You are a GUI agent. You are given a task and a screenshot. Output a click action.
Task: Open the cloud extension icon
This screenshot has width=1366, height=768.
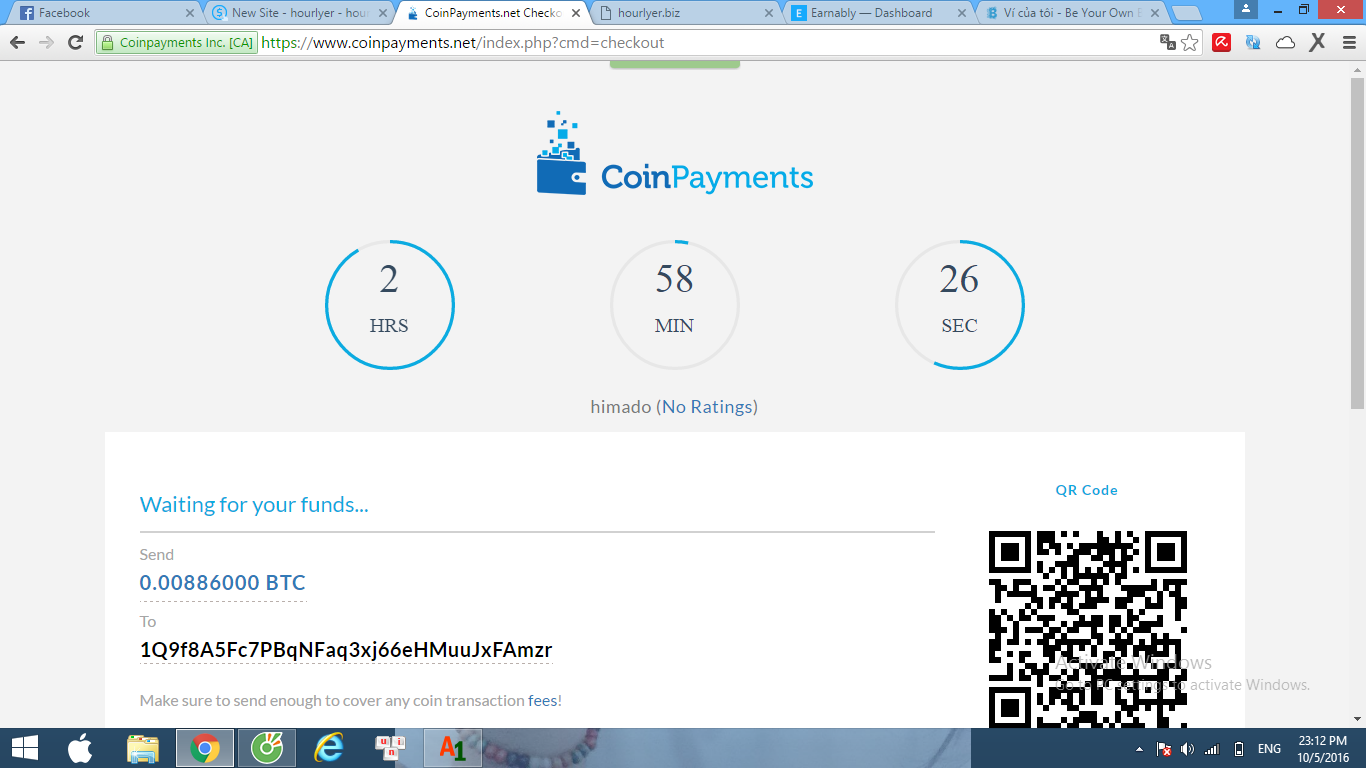[1286, 43]
